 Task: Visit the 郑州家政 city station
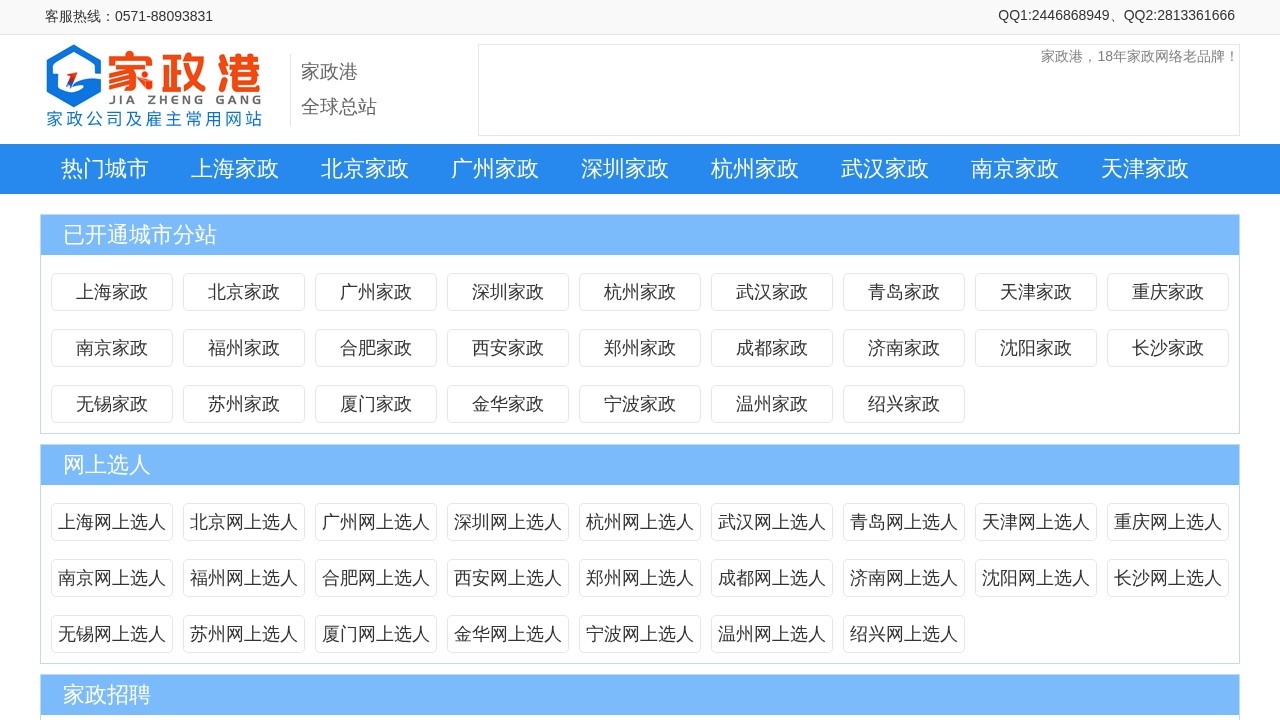640,348
